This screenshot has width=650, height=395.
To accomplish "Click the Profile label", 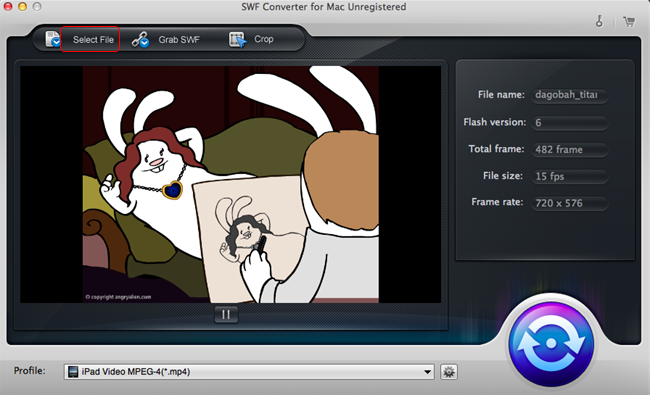I will pyautogui.click(x=30, y=371).
